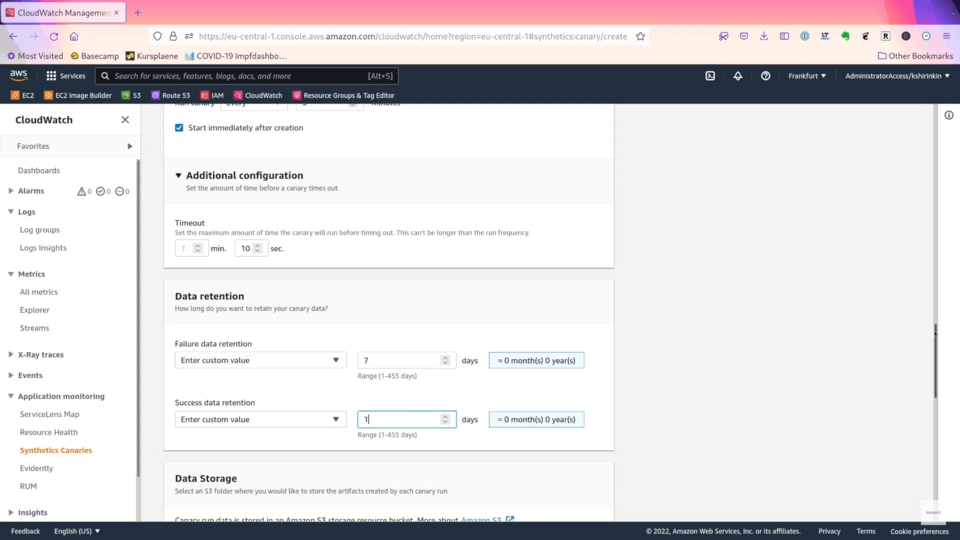Image resolution: width=960 pixels, height=540 pixels.
Task: Open the info panel icon at right
Action: click(948, 115)
